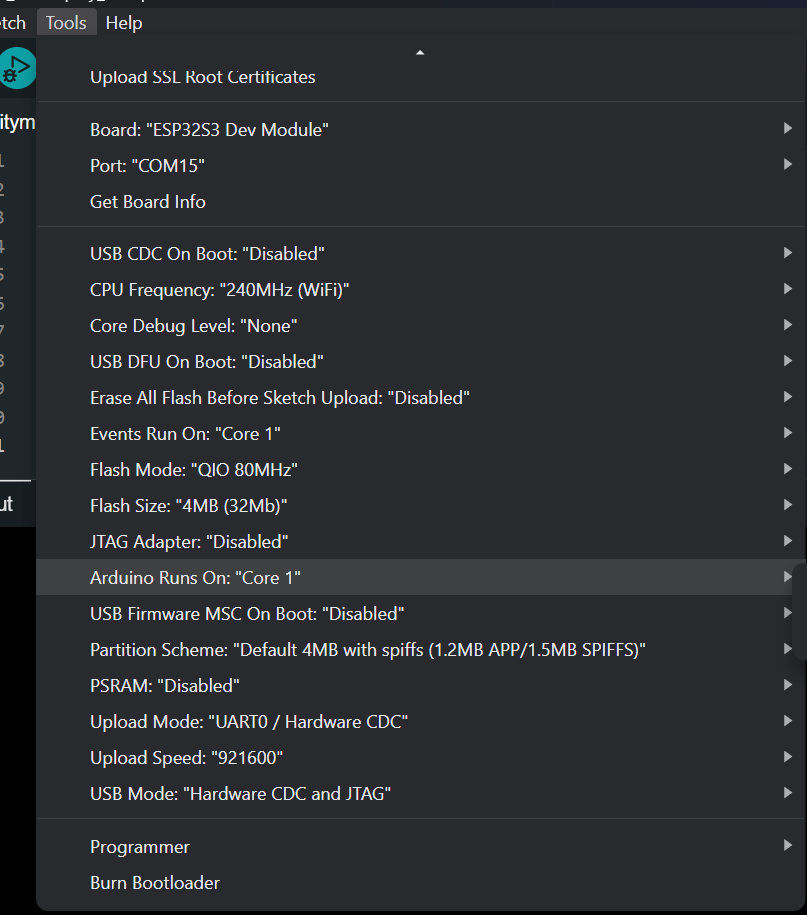This screenshot has height=915, width=807.
Task: Expand Core Debug Level option
Action: (420, 326)
